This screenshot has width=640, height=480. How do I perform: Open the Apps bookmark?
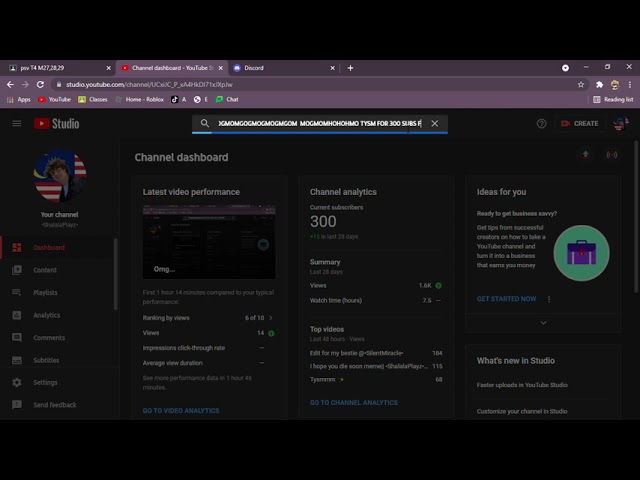coord(19,99)
